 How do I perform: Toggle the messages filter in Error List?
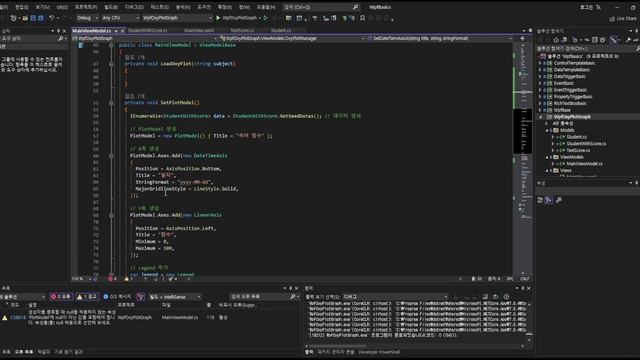117,297
